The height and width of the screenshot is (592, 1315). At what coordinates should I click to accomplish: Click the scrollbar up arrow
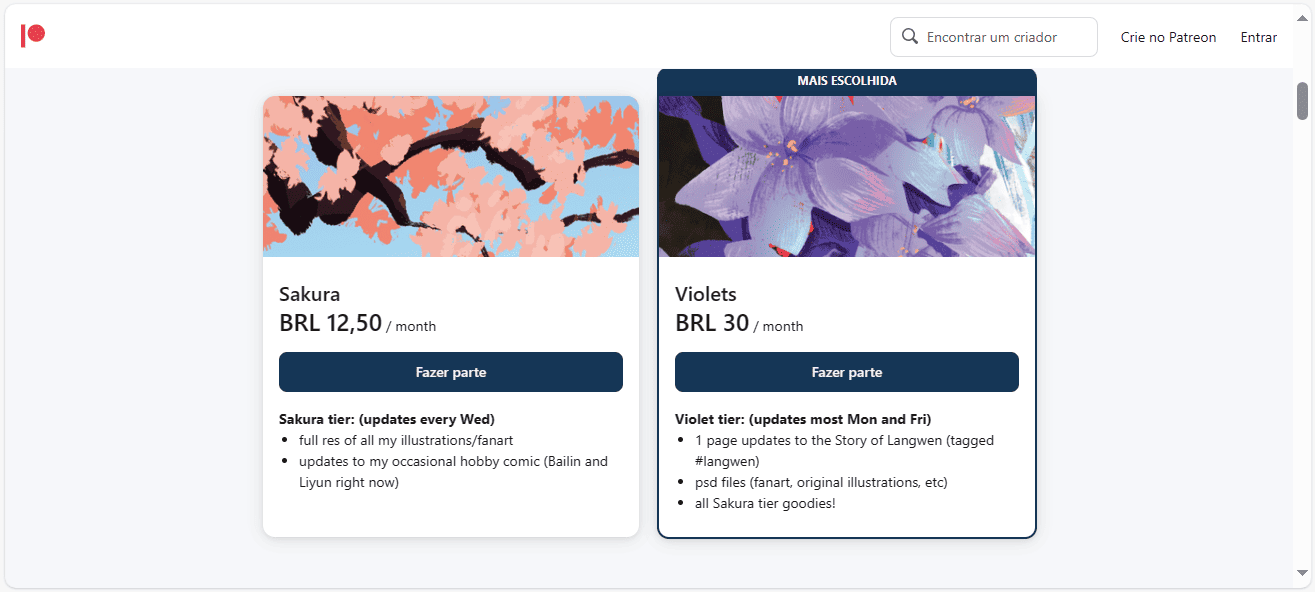[x=1301, y=15]
